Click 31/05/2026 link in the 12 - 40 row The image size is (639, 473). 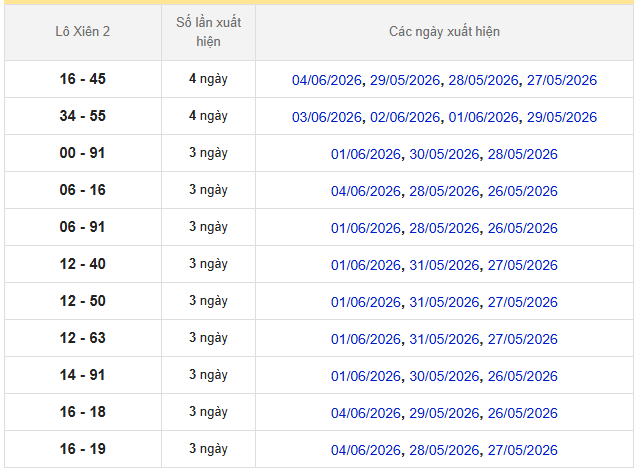pyautogui.click(x=444, y=266)
